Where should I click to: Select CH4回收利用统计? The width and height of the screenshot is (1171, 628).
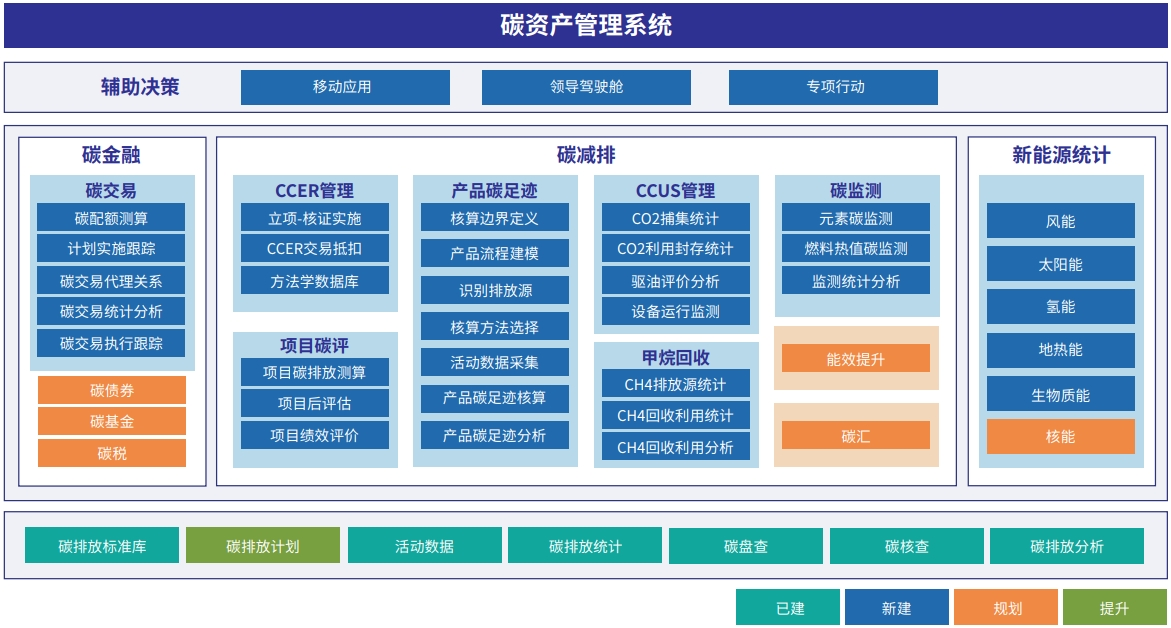(x=675, y=415)
